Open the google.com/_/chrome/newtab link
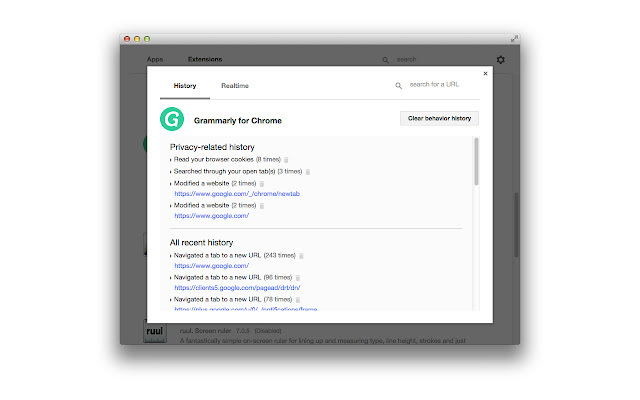 coord(237,194)
